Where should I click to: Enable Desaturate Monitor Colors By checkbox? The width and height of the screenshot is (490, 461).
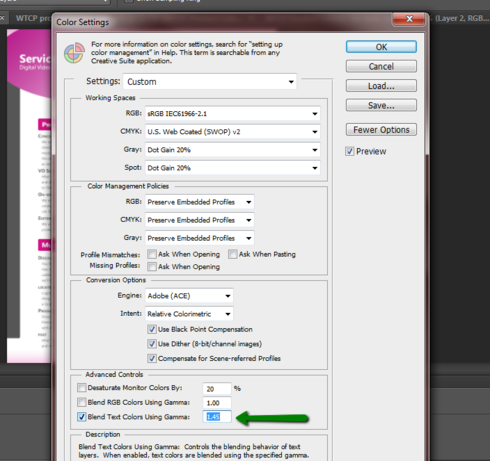(x=81, y=388)
